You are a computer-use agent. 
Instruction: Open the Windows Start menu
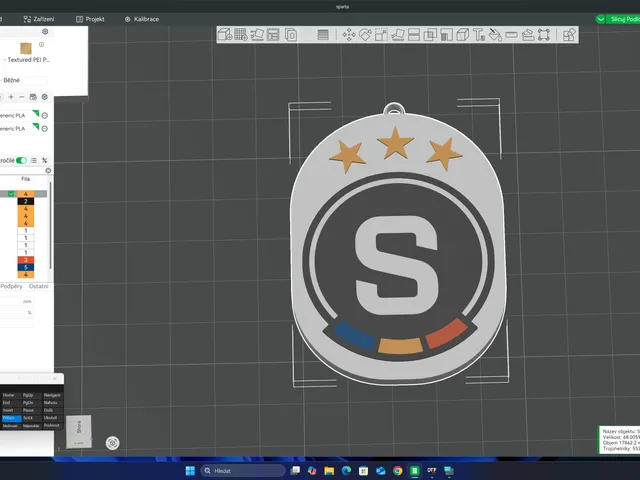[x=190, y=471]
